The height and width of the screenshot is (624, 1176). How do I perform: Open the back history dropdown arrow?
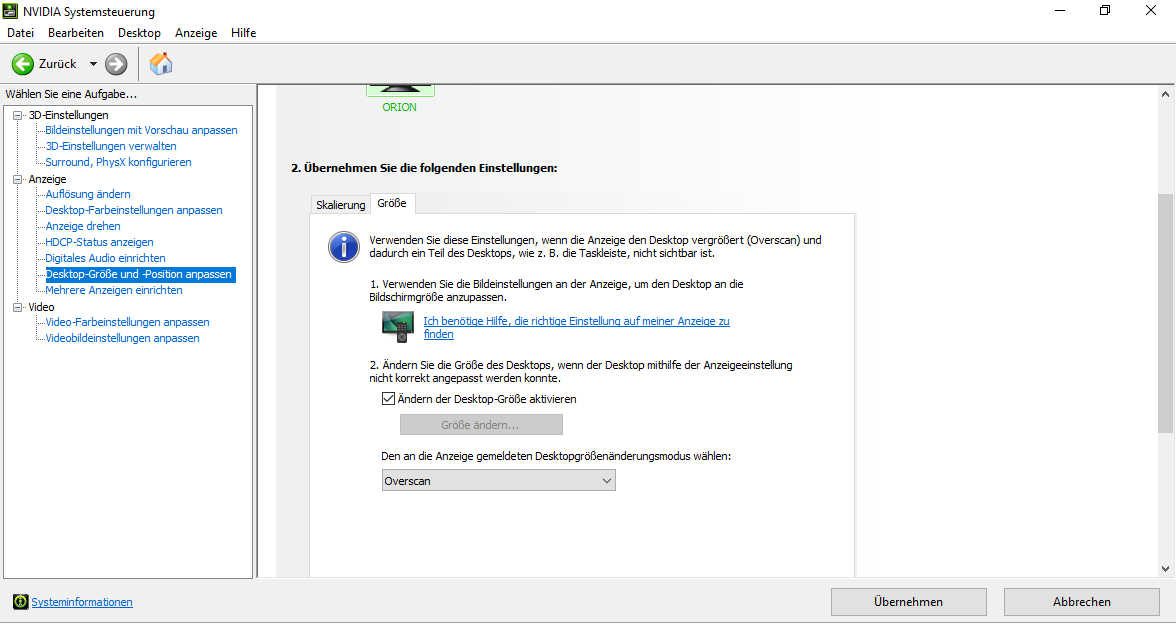93,64
